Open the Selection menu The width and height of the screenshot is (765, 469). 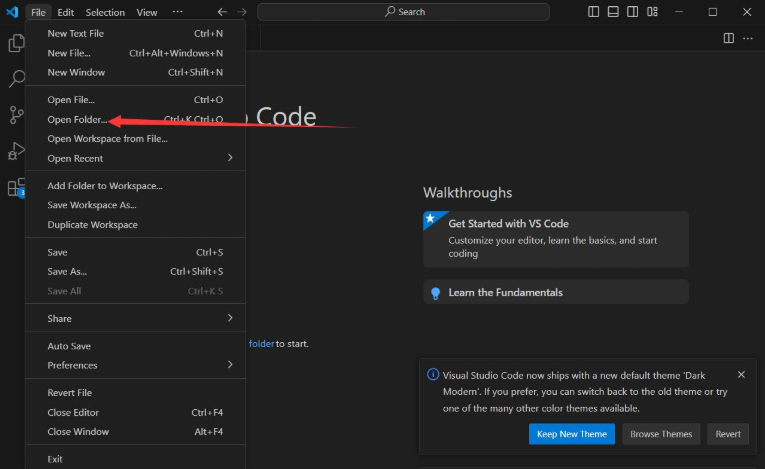point(105,12)
